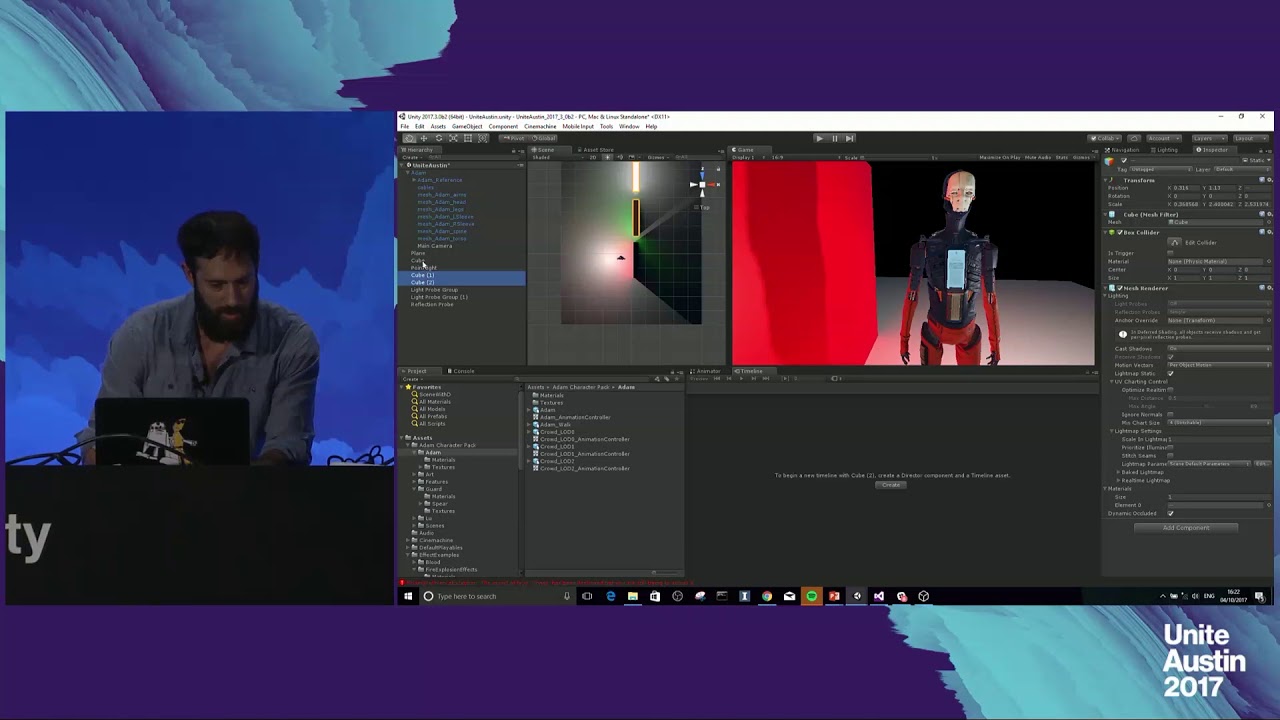
Task: Click the Step frame button
Action: 849,138
